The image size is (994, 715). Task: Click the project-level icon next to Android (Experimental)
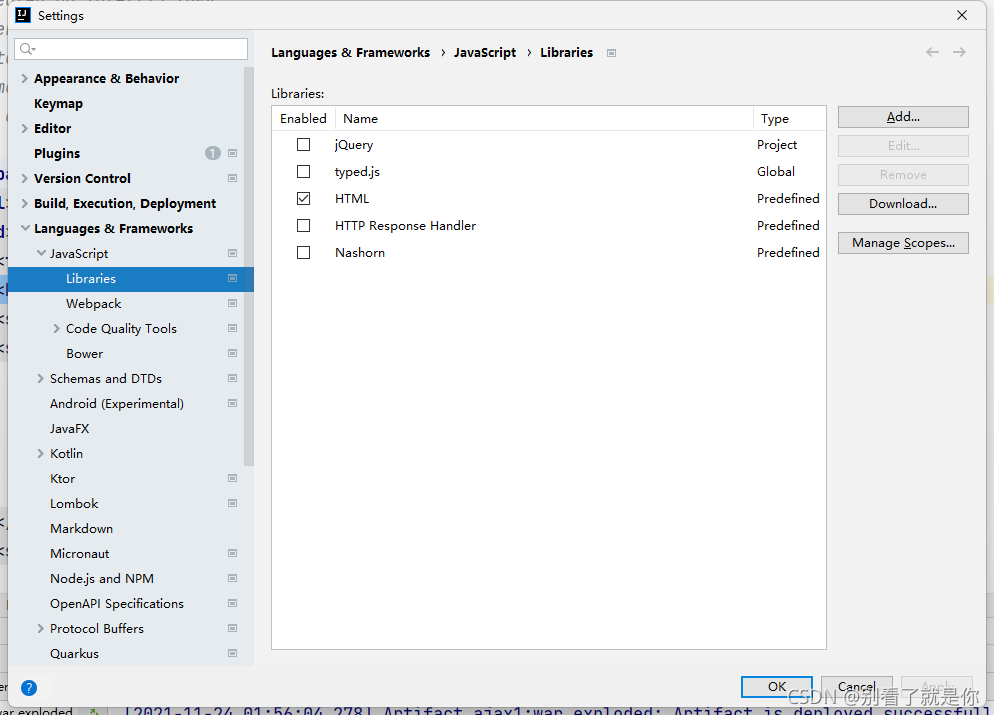(x=232, y=404)
